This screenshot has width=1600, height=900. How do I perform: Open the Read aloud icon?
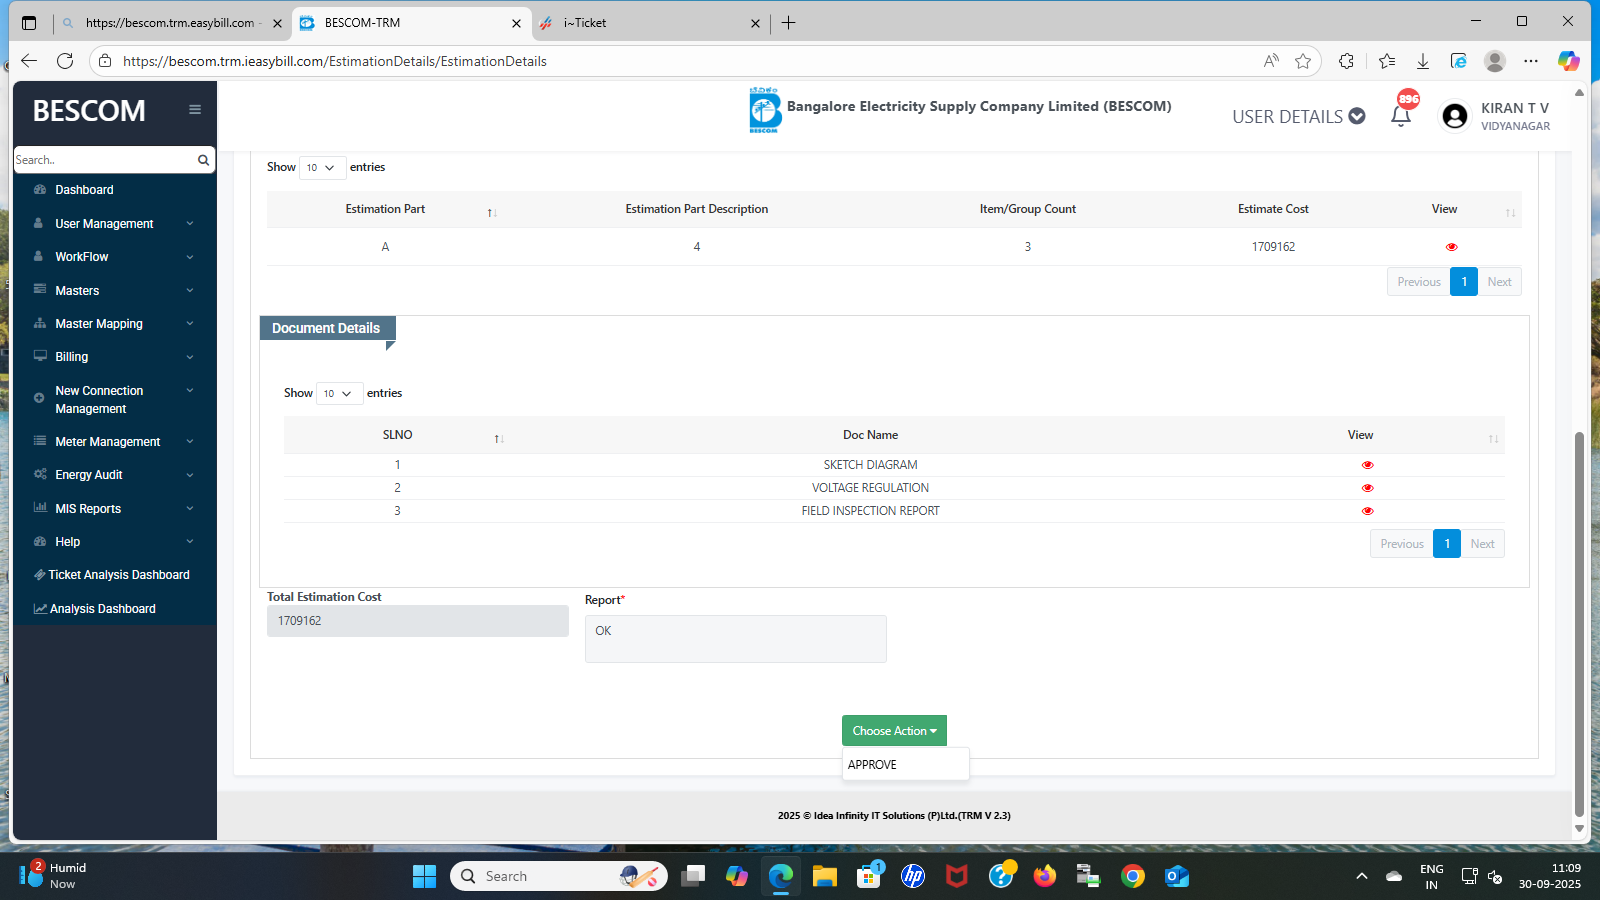point(1271,61)
